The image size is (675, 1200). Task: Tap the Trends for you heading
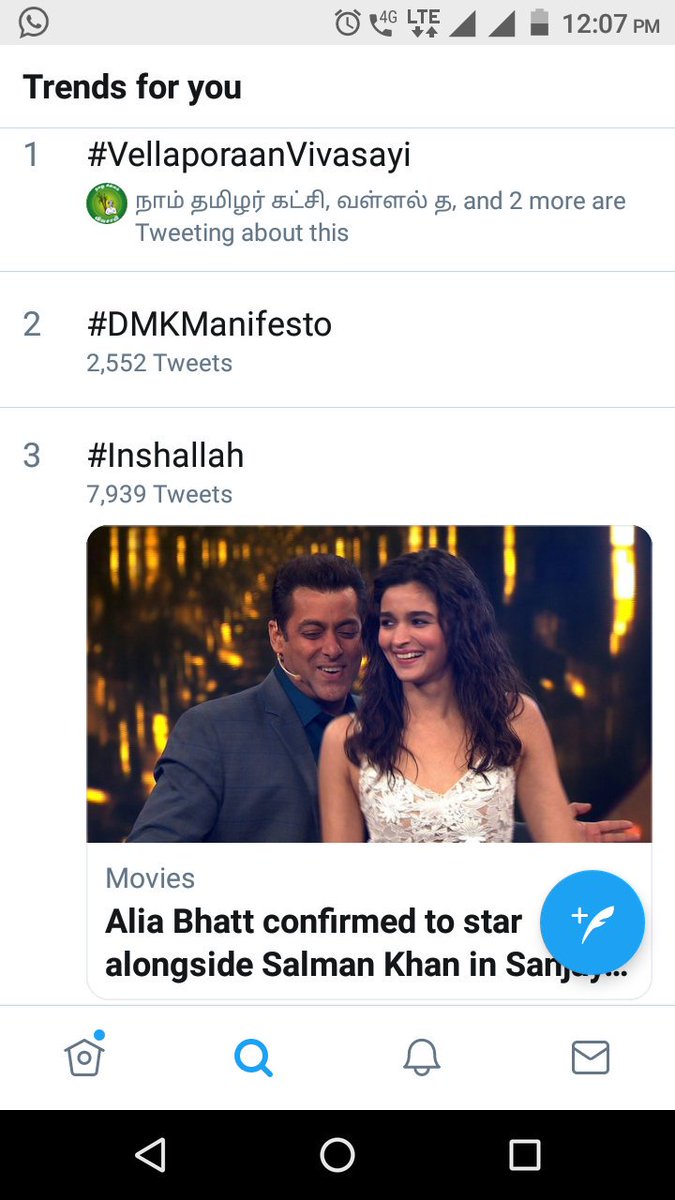(x=132, y=87)
